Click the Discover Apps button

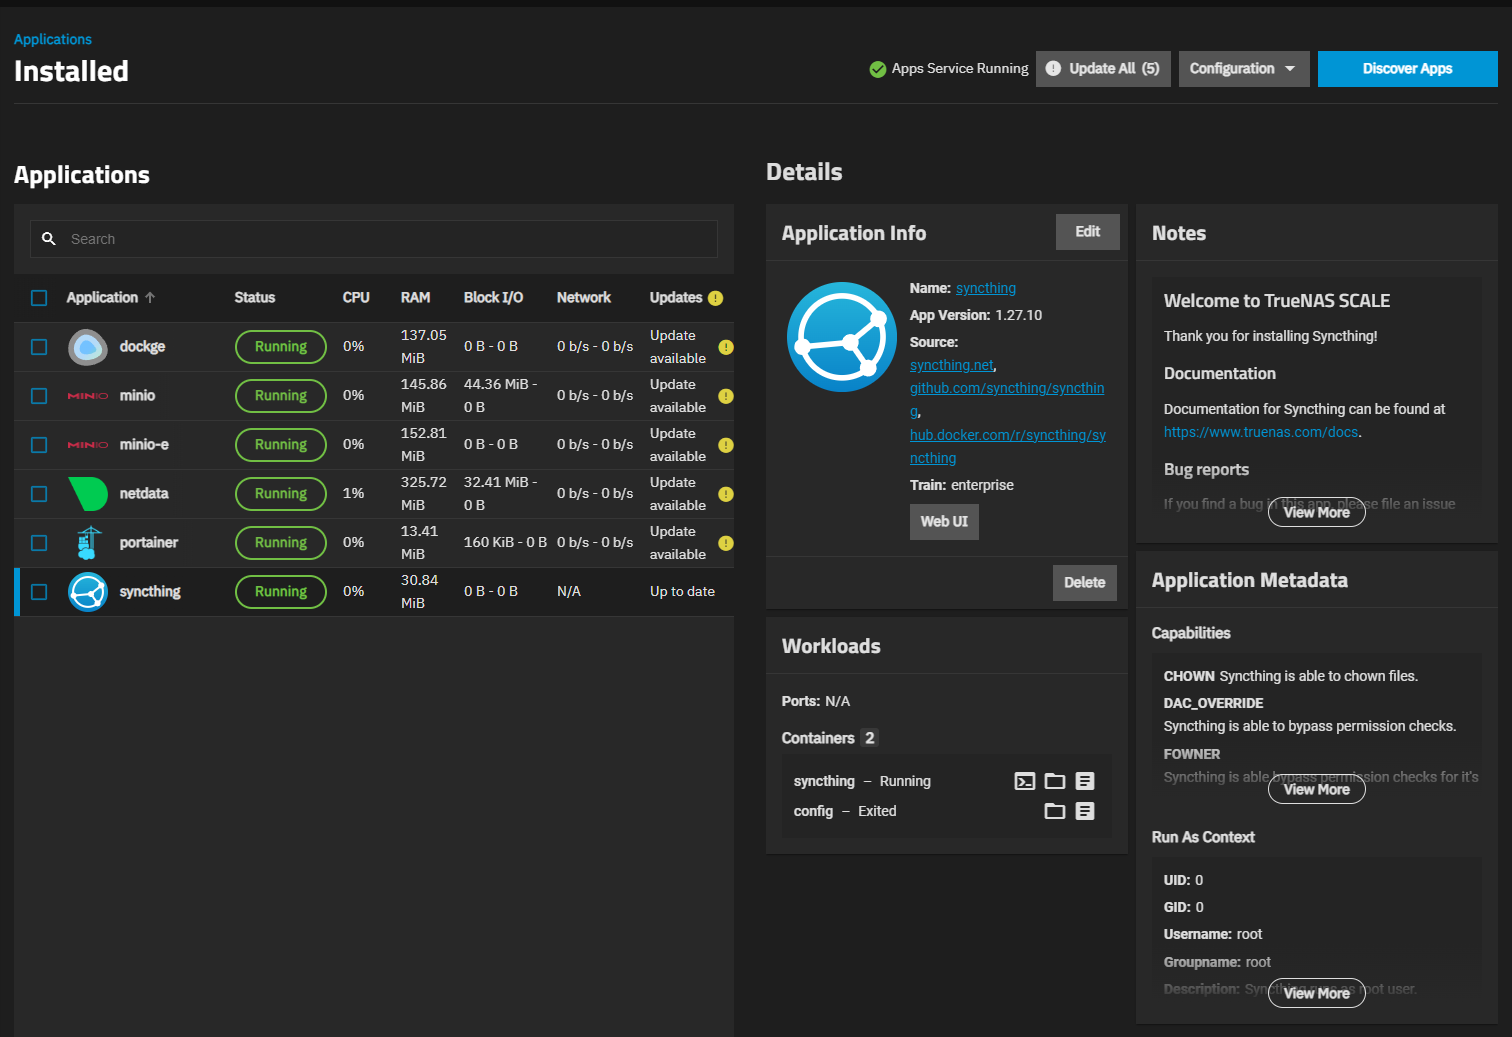click(x=1407, y=69)
